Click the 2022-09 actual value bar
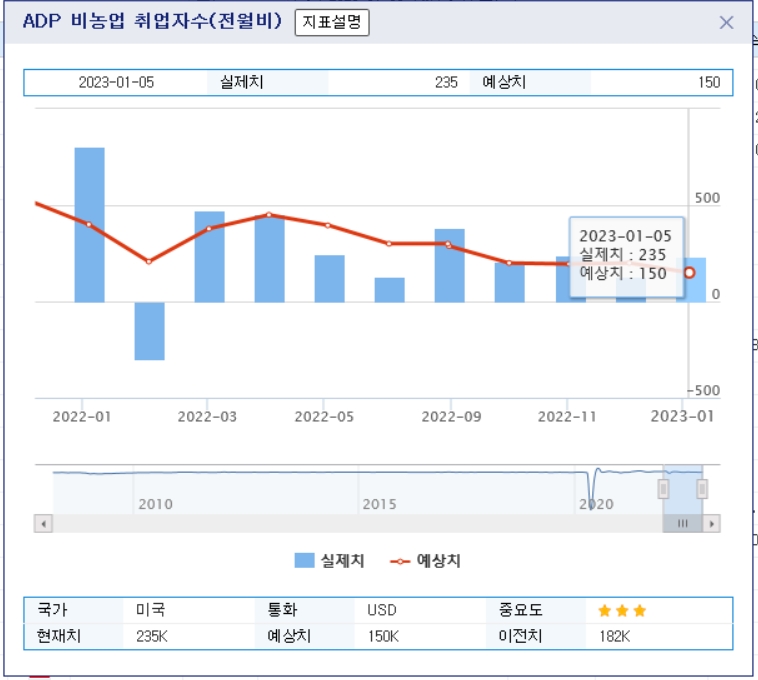758x680 pixels. (450, 265)
